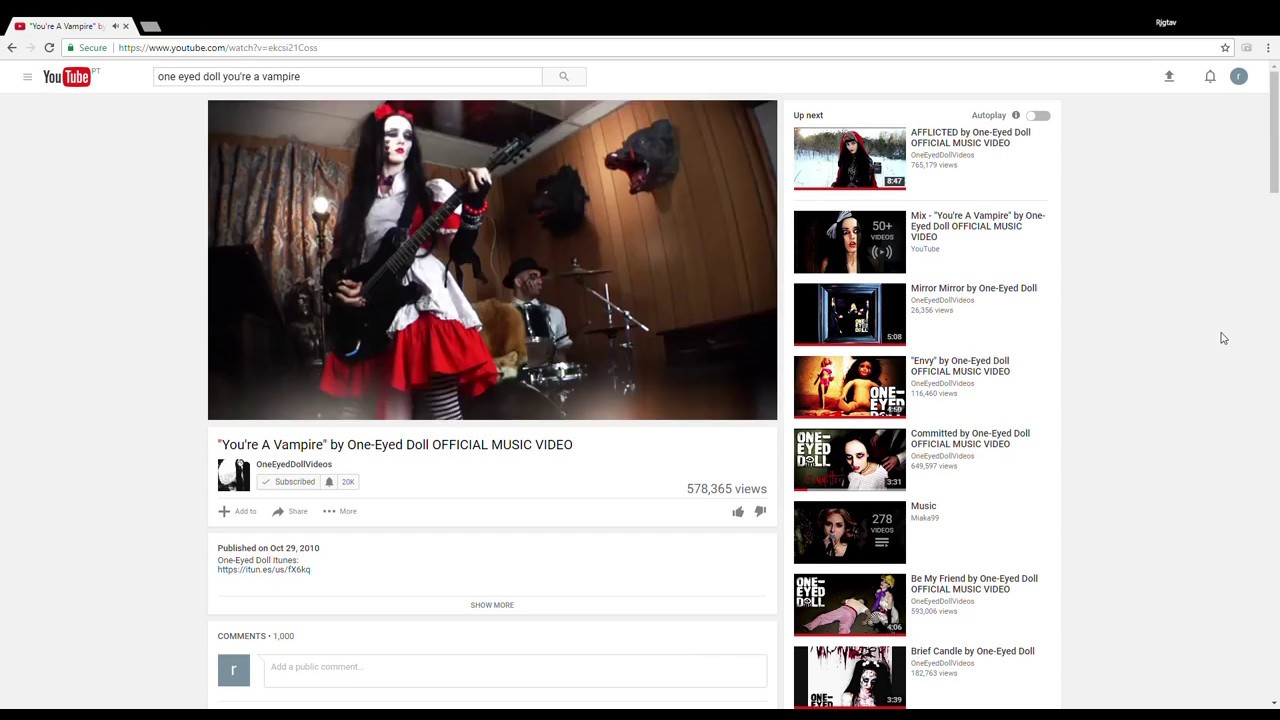Click the main video player
Image resolution: width=1280 pixels, height=720 pixels.
coord(492,260)
